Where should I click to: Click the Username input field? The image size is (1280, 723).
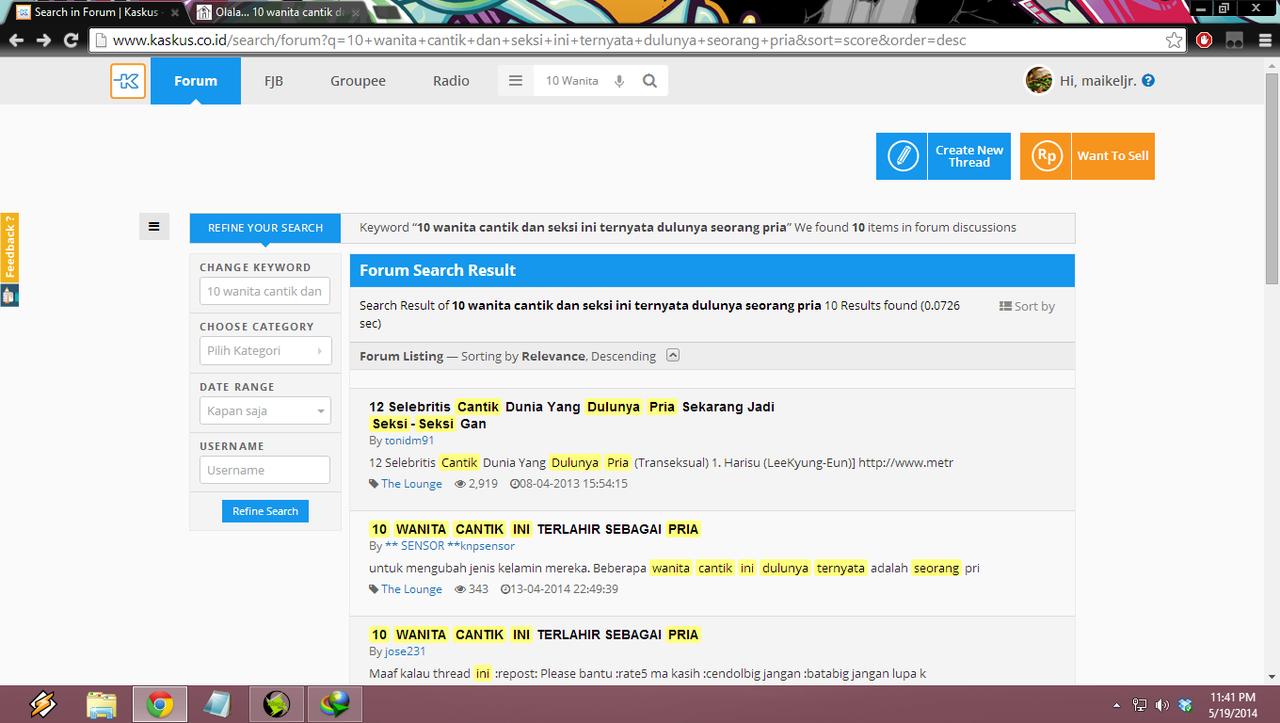coord(265,470)
